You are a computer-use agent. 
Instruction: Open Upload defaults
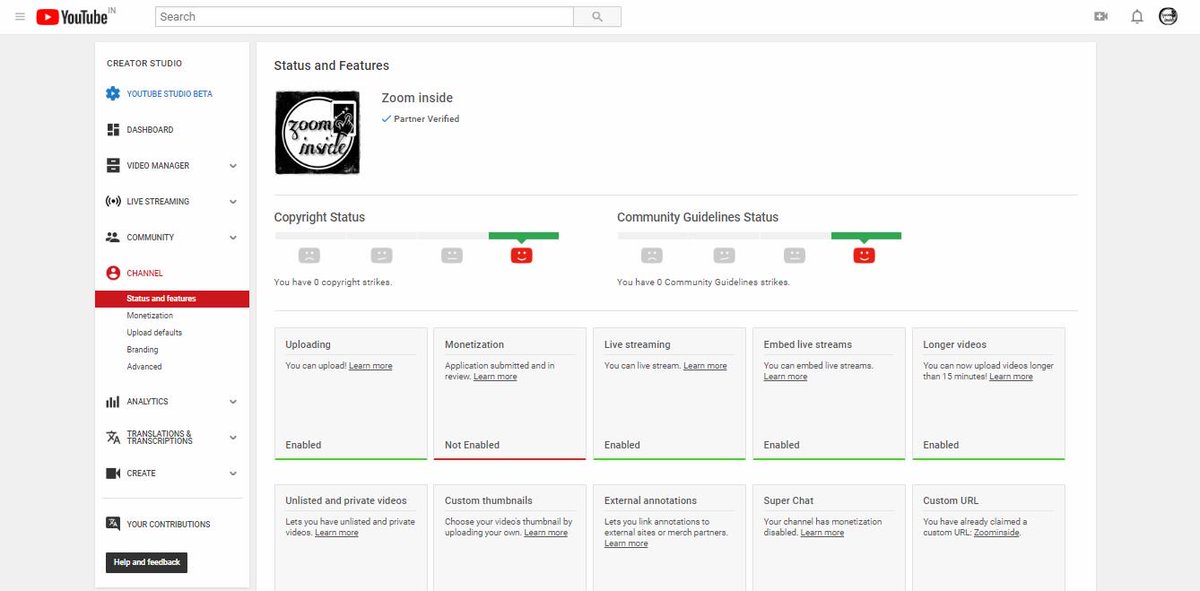point(154,333)
